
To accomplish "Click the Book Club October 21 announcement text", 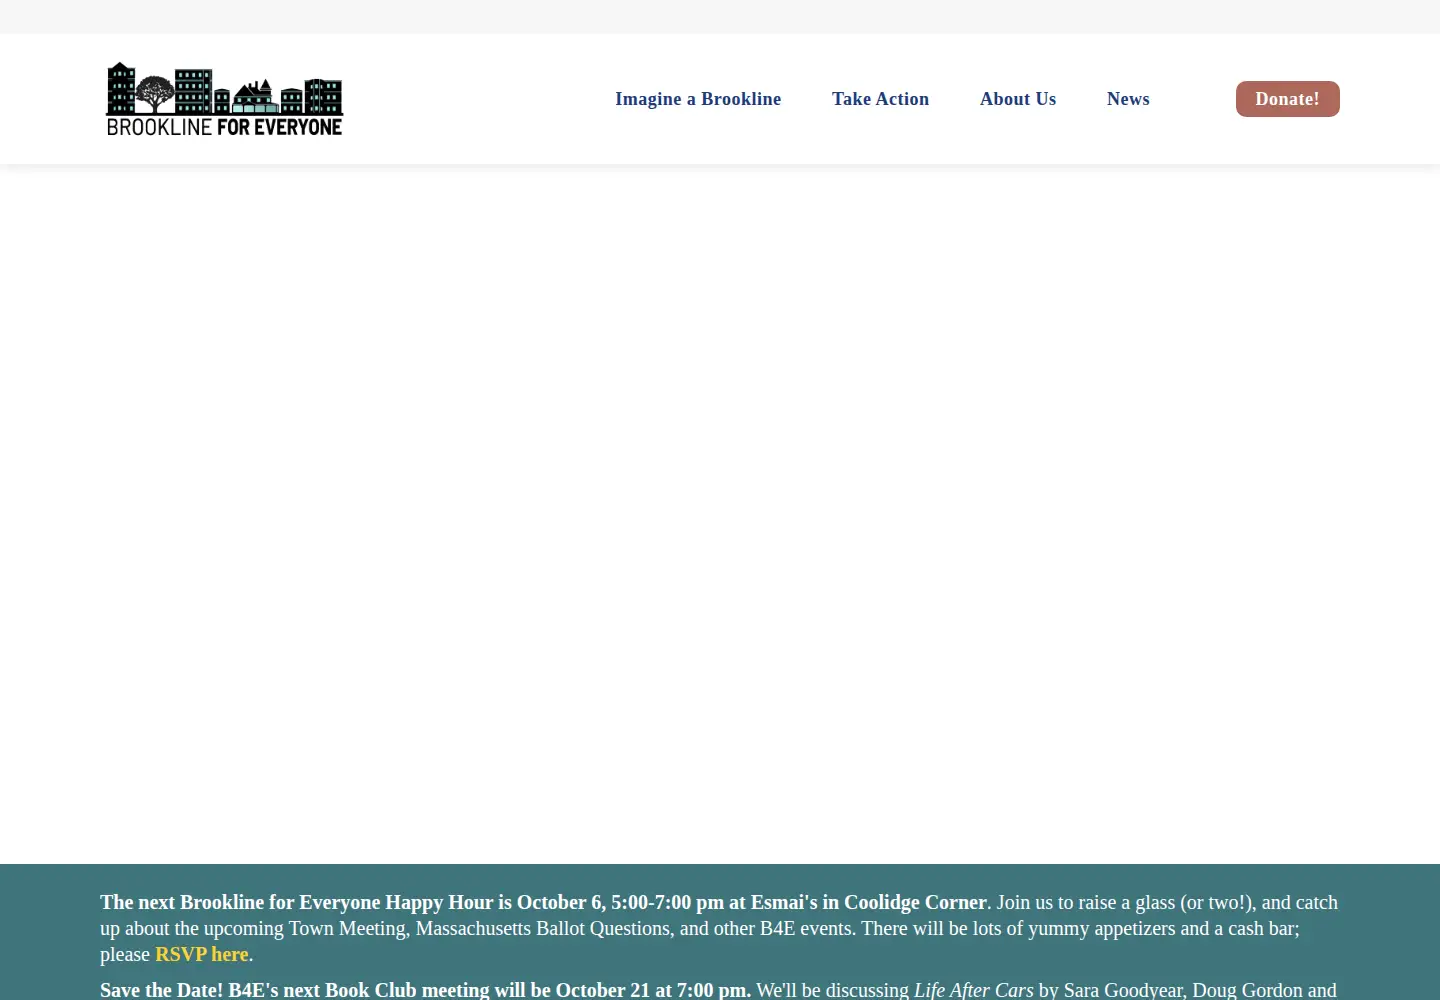I will [x=425, y=990].
